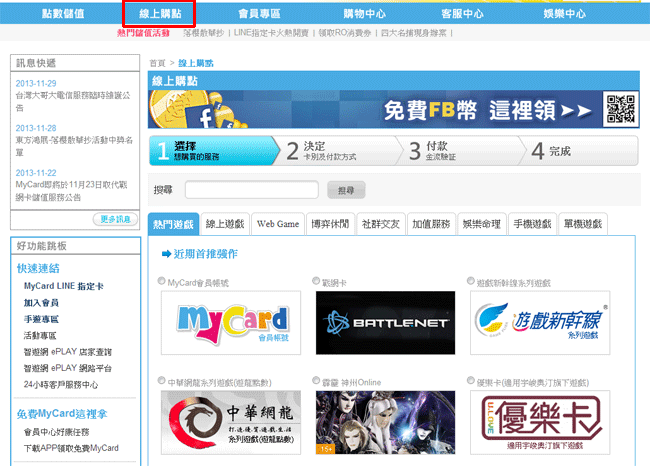
Task: Click the Battle.net logo image
Action: tap(386, 323)
